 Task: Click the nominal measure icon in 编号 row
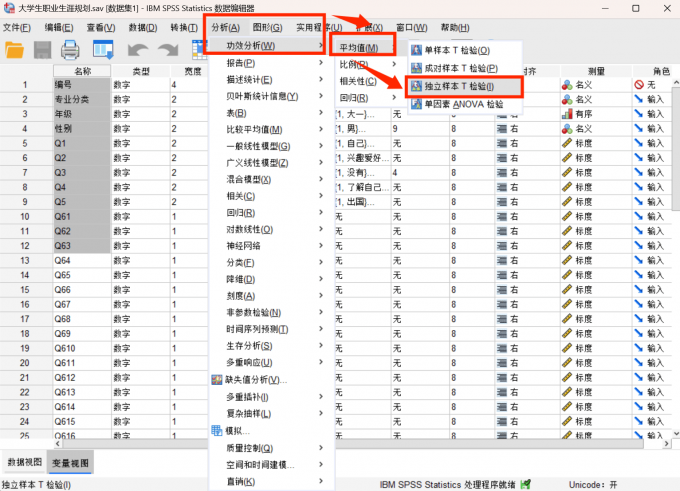(x=567, y=85)
